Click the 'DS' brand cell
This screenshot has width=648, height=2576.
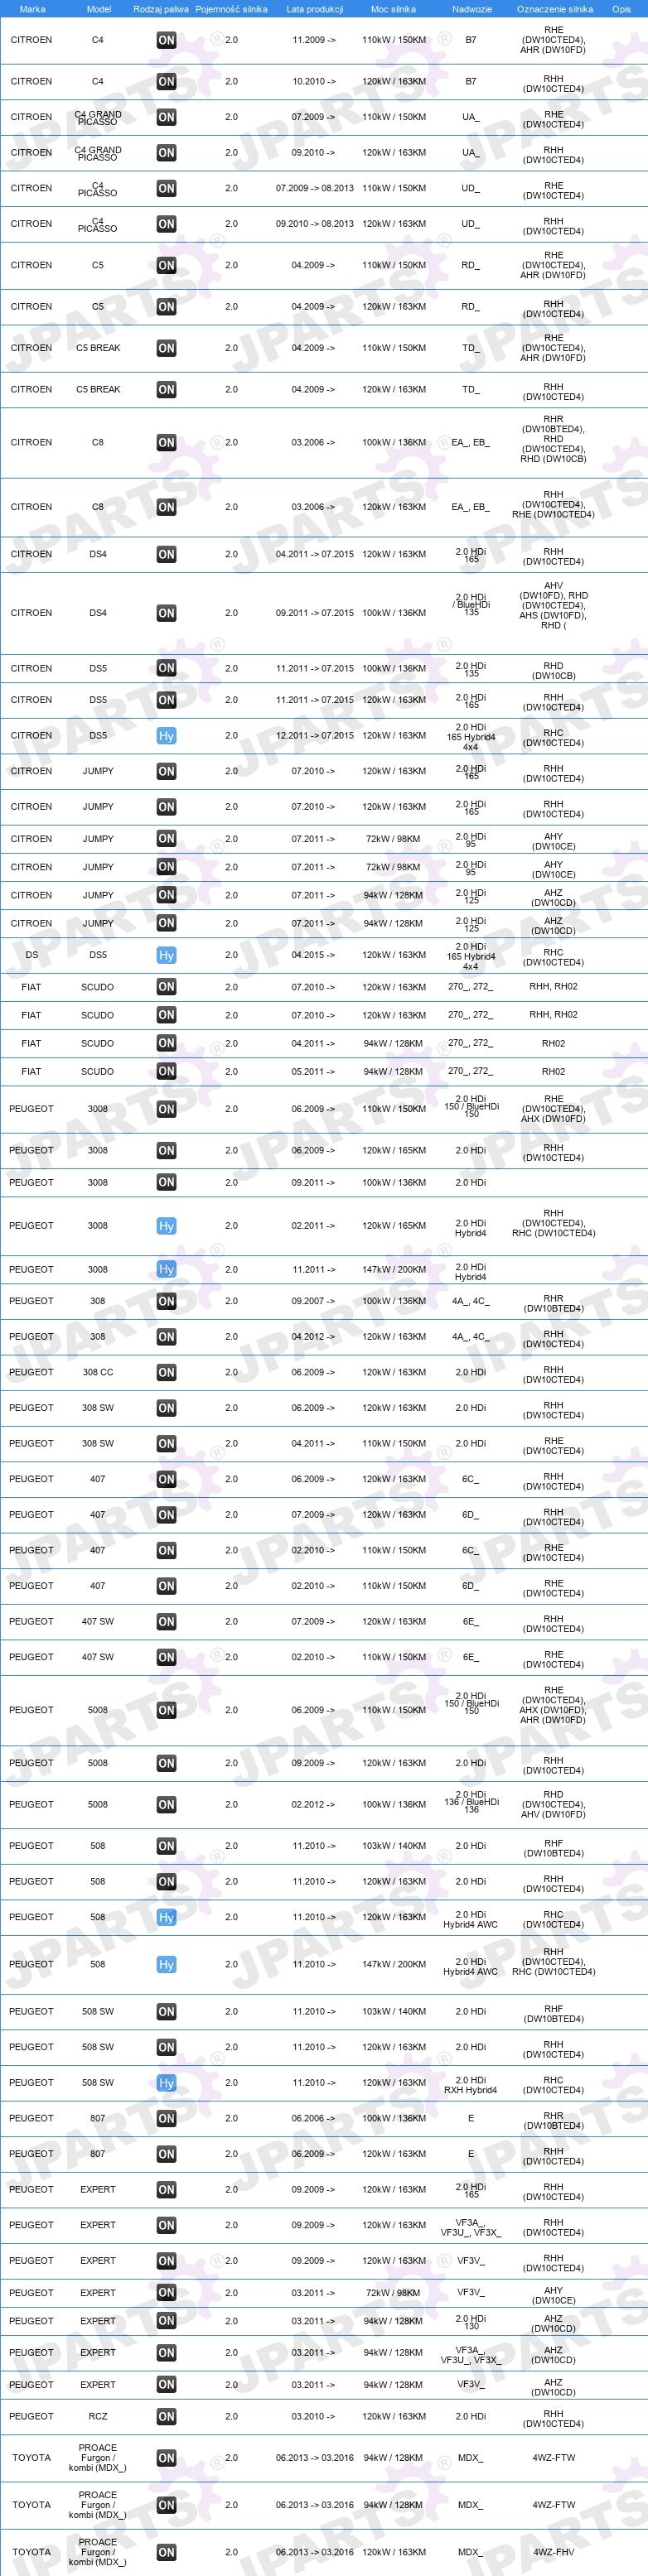[32, 955]
